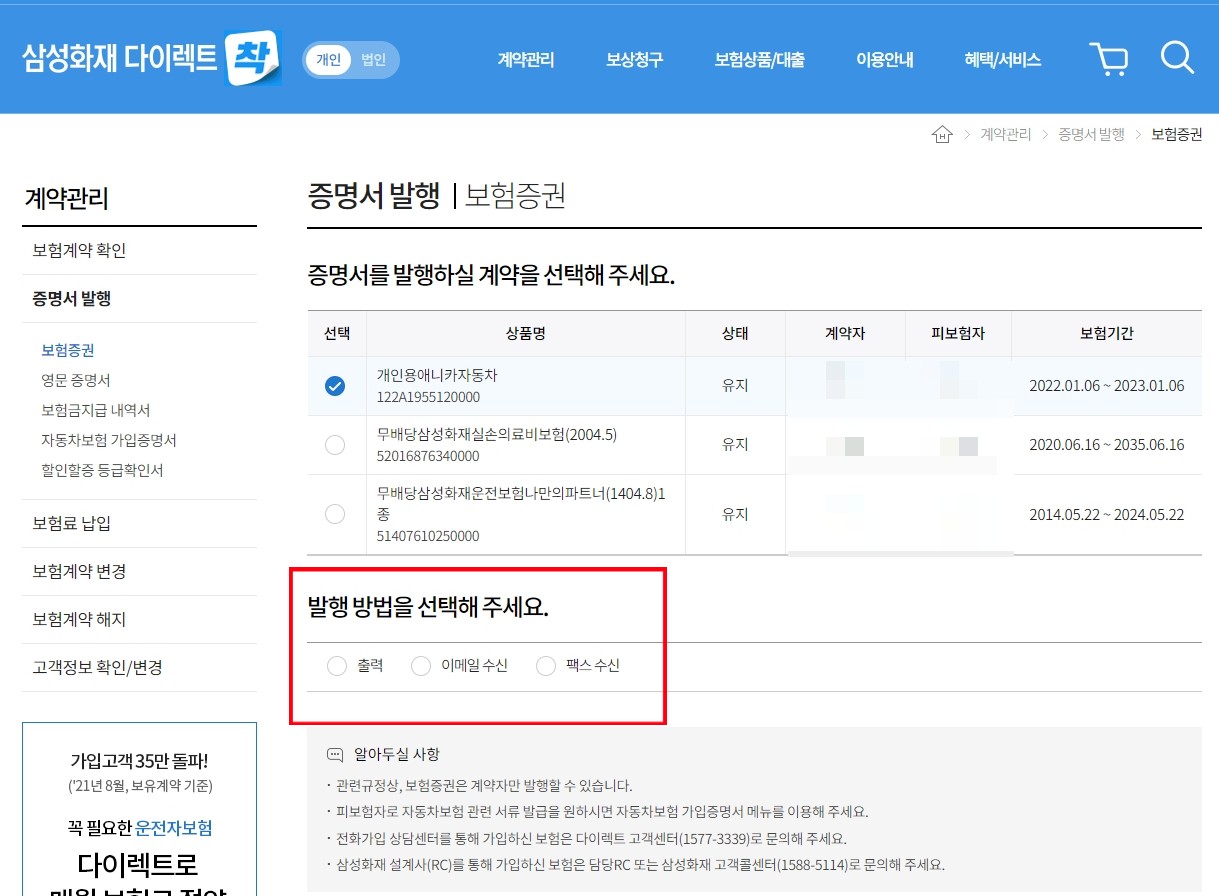Click the 증명서 발행 breadcrumb link

[1091, 134]
